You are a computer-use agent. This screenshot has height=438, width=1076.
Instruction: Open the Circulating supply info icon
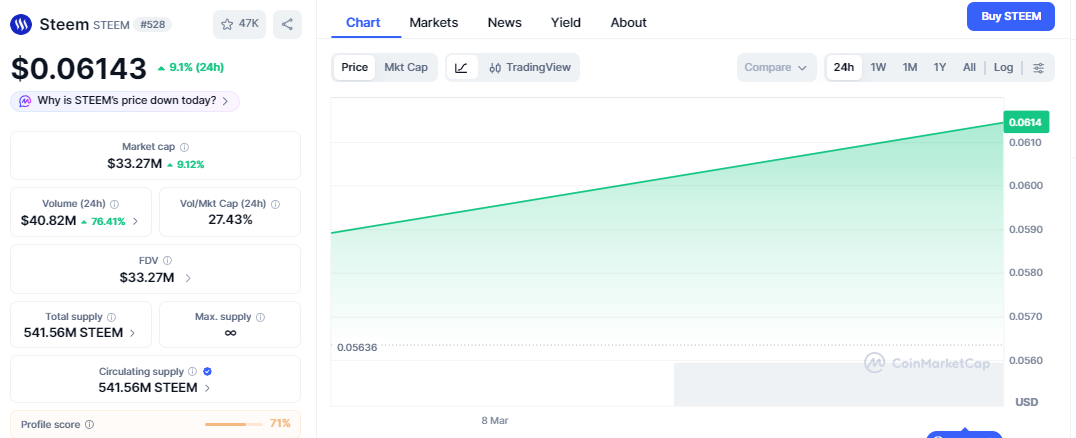pos(193,371)
